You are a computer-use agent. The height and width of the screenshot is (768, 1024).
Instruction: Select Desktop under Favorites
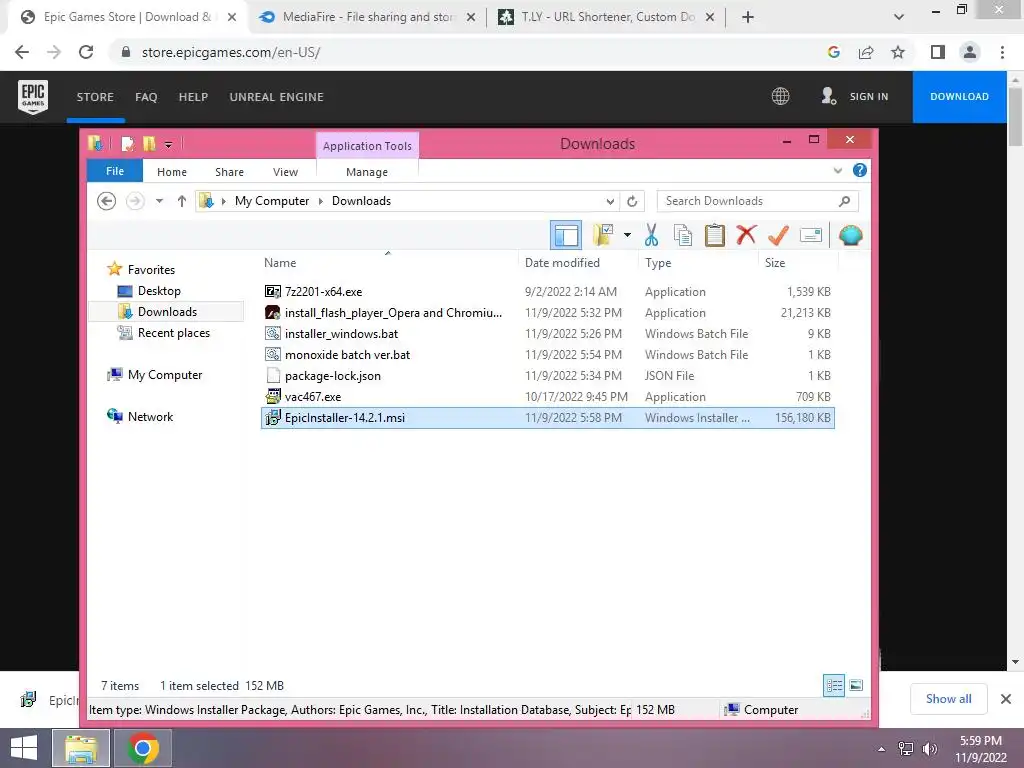[159, 291]
